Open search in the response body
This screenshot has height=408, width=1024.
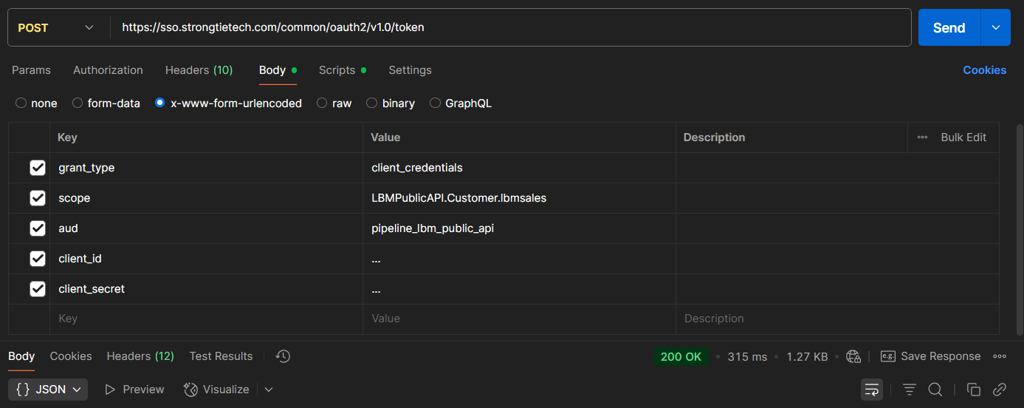pos(935,389)
